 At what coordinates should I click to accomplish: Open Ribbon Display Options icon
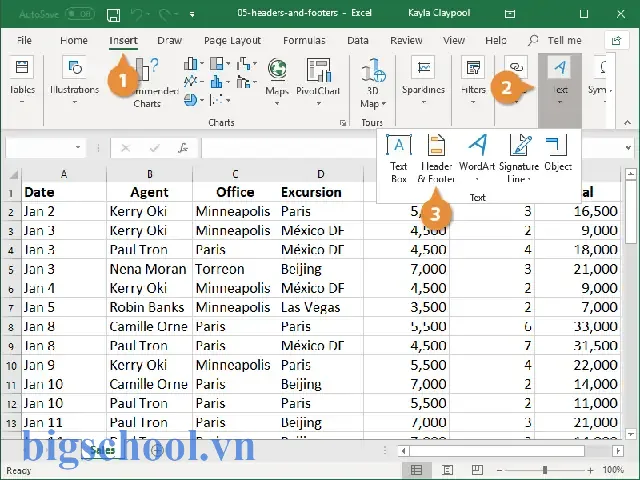[510, 14]
